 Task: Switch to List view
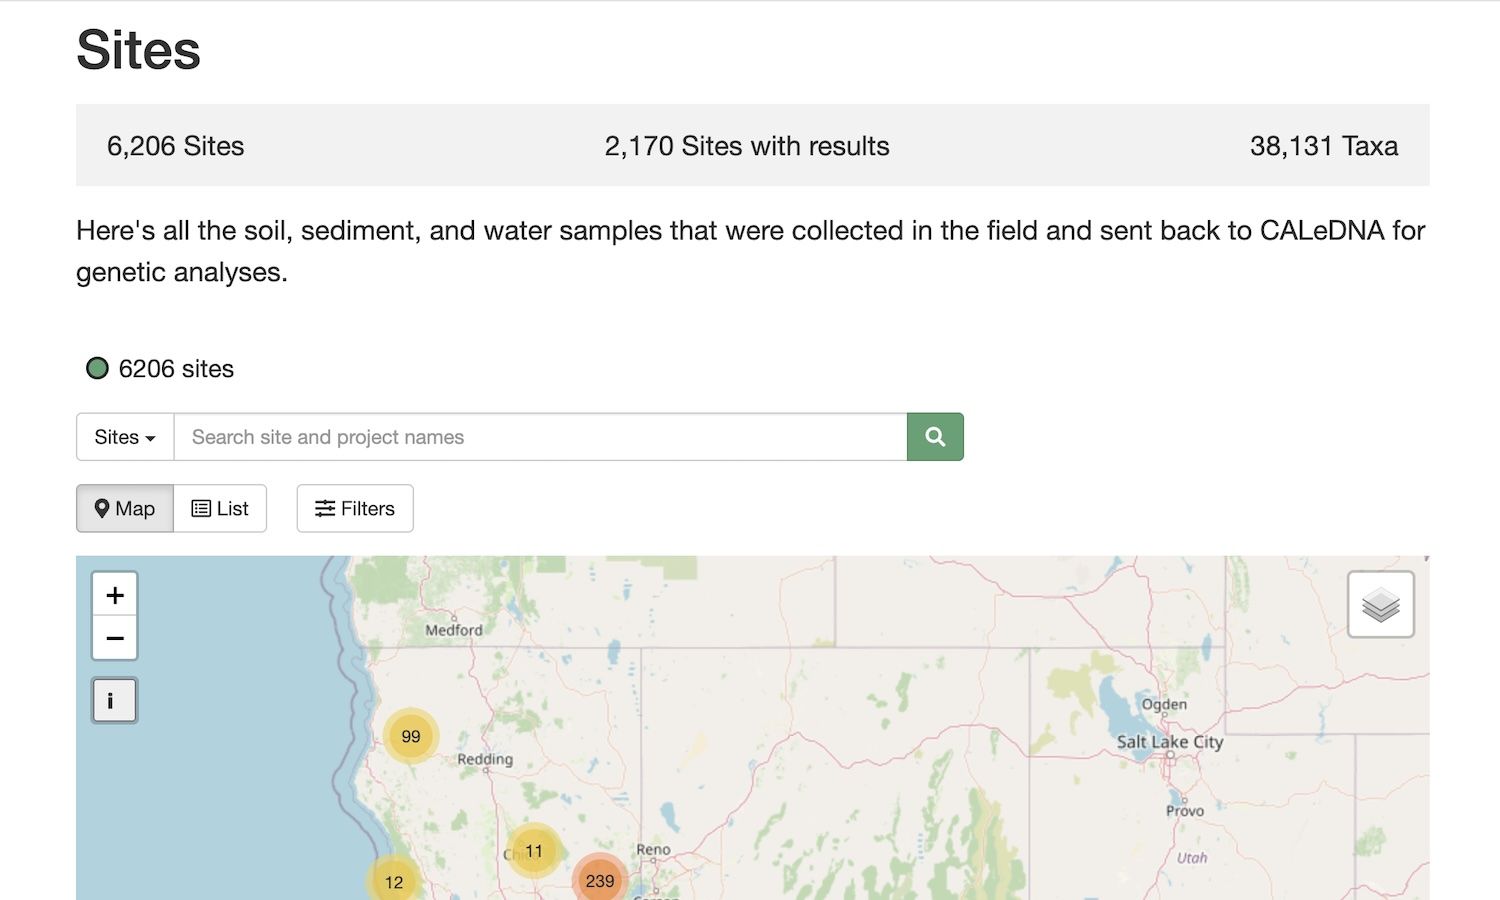(x=220, y=508)
